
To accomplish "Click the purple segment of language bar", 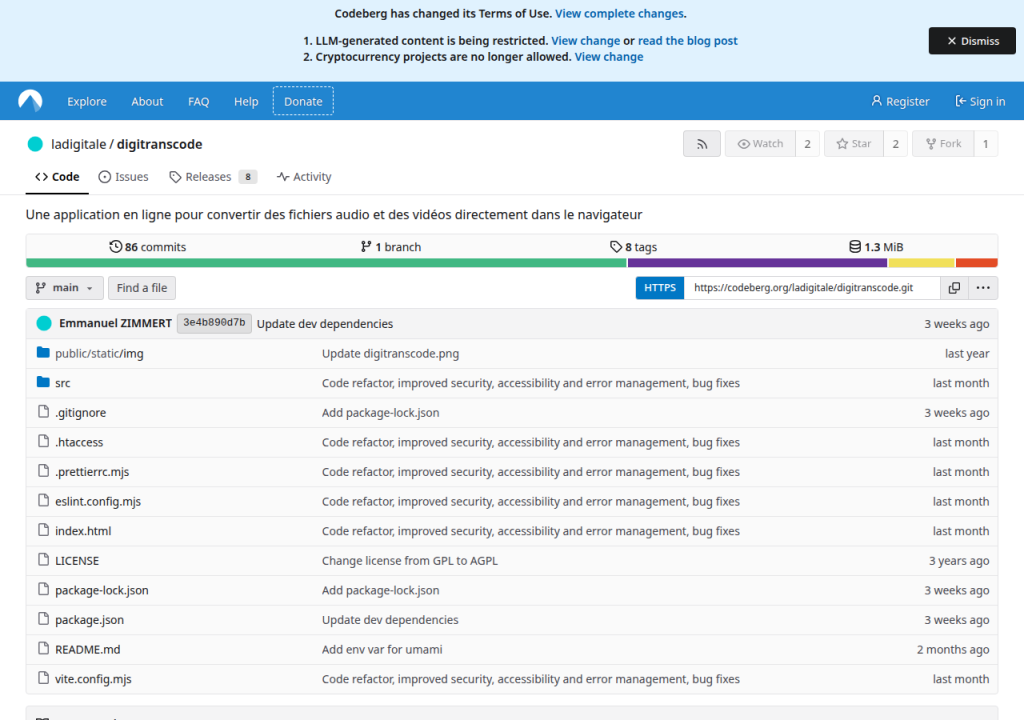I will point(758,263).
